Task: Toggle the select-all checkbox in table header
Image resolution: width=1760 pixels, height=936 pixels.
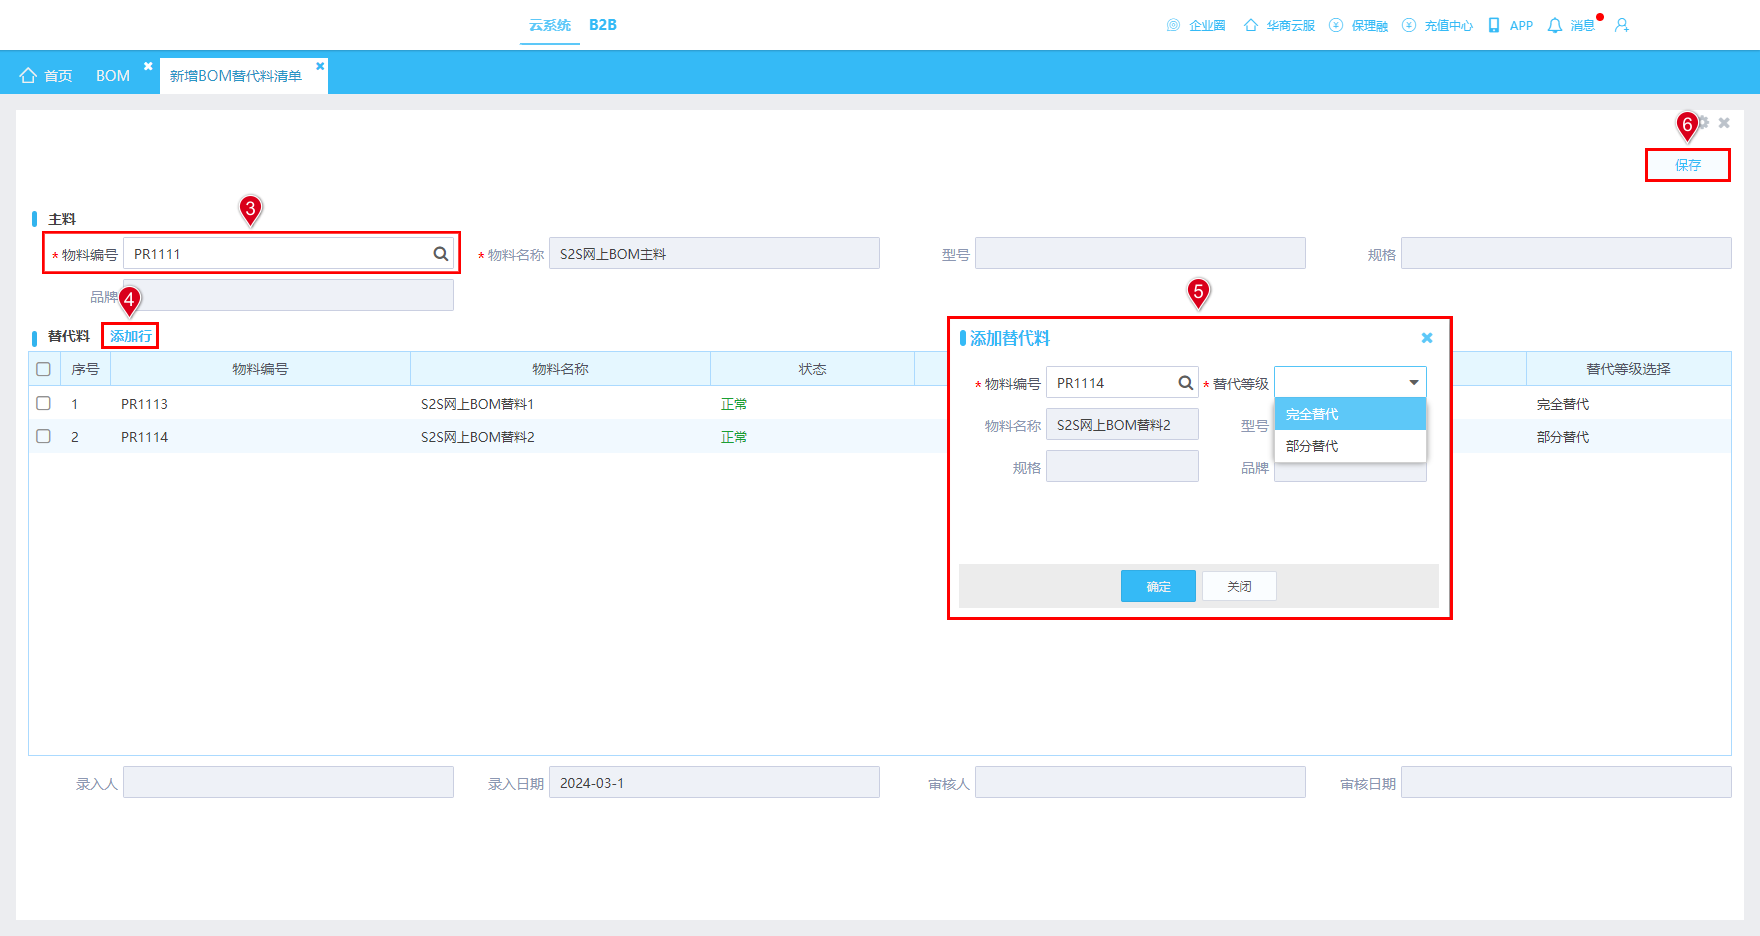Action: tap(43, 369)
